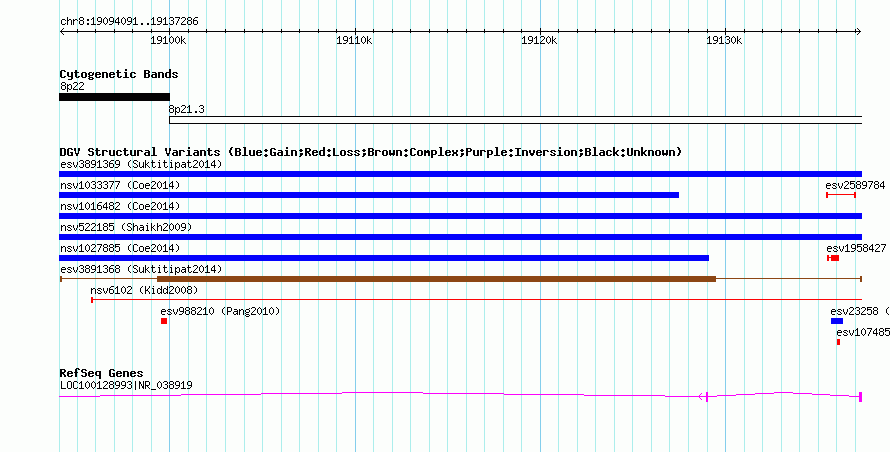The height and width of the screenshot is (452, 890).
Task: Click the brown complex bar of esv3891368
Action: click(x=436, y=279)
